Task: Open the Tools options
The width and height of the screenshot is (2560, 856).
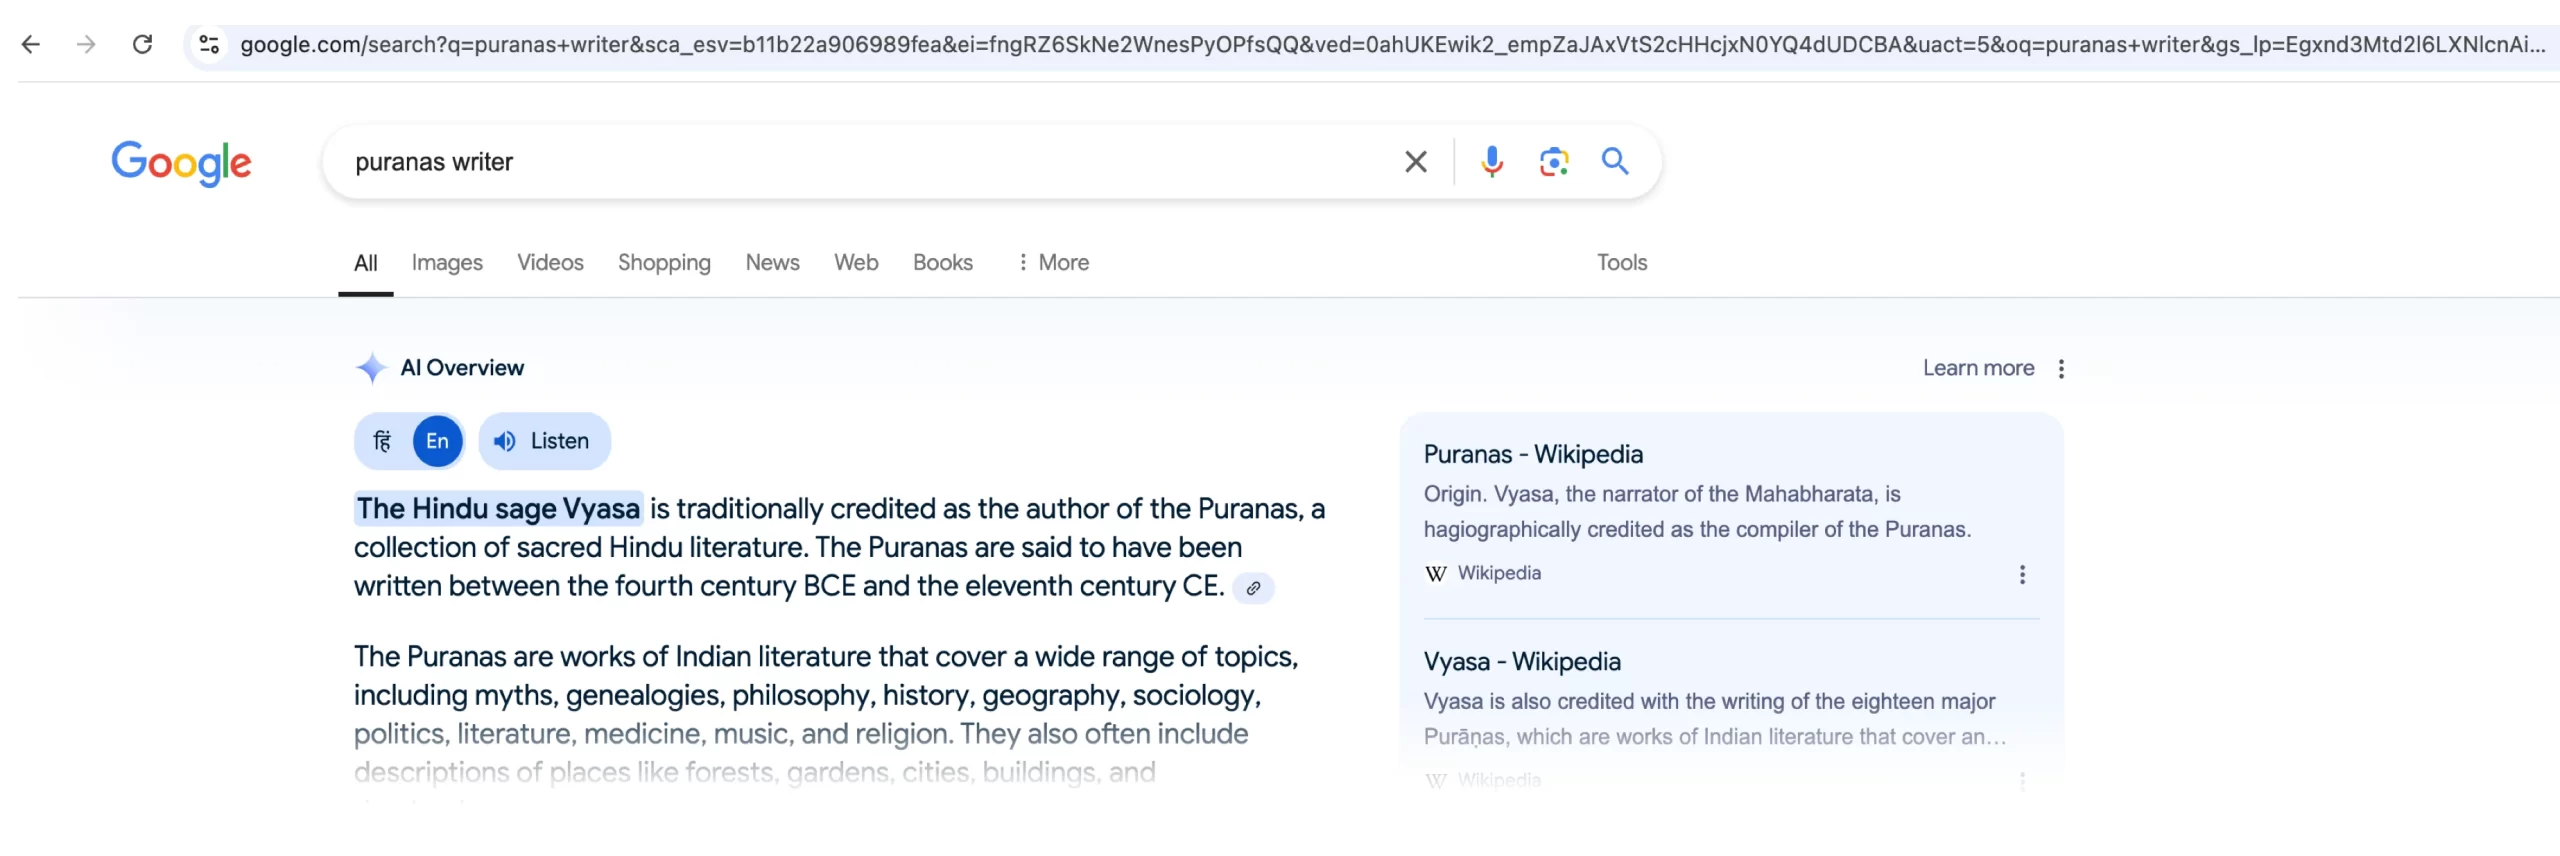Action: pyautogui.click(x=1621, y=262)
